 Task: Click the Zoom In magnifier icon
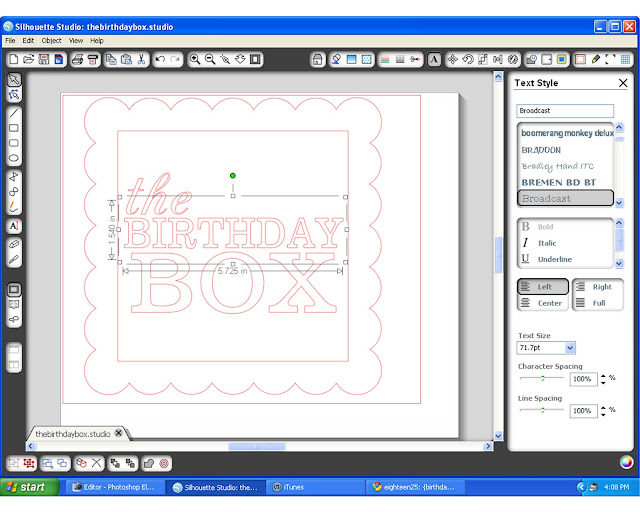point(195,60)
